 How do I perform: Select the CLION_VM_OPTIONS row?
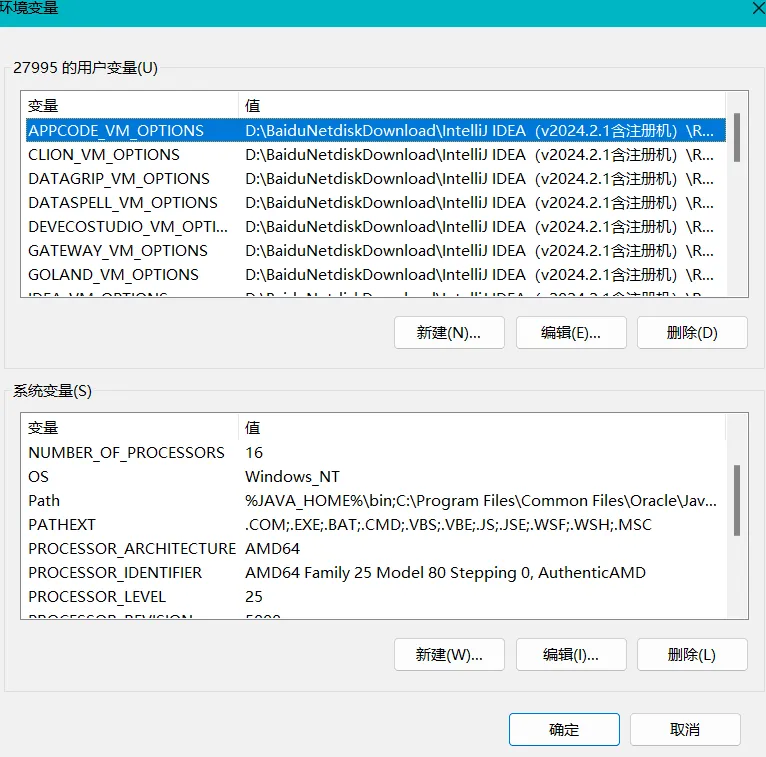point(104,155)
